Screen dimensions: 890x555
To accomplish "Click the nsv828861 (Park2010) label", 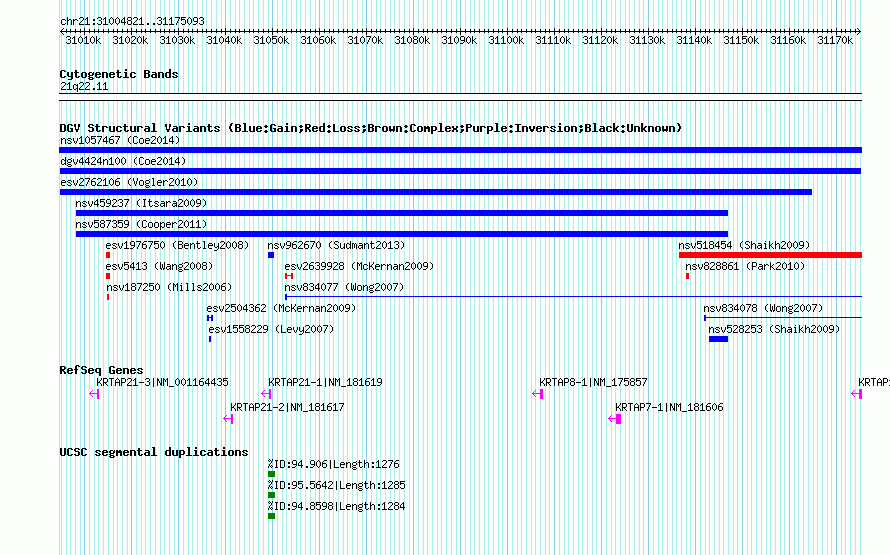I will click(x=745, y=266).
